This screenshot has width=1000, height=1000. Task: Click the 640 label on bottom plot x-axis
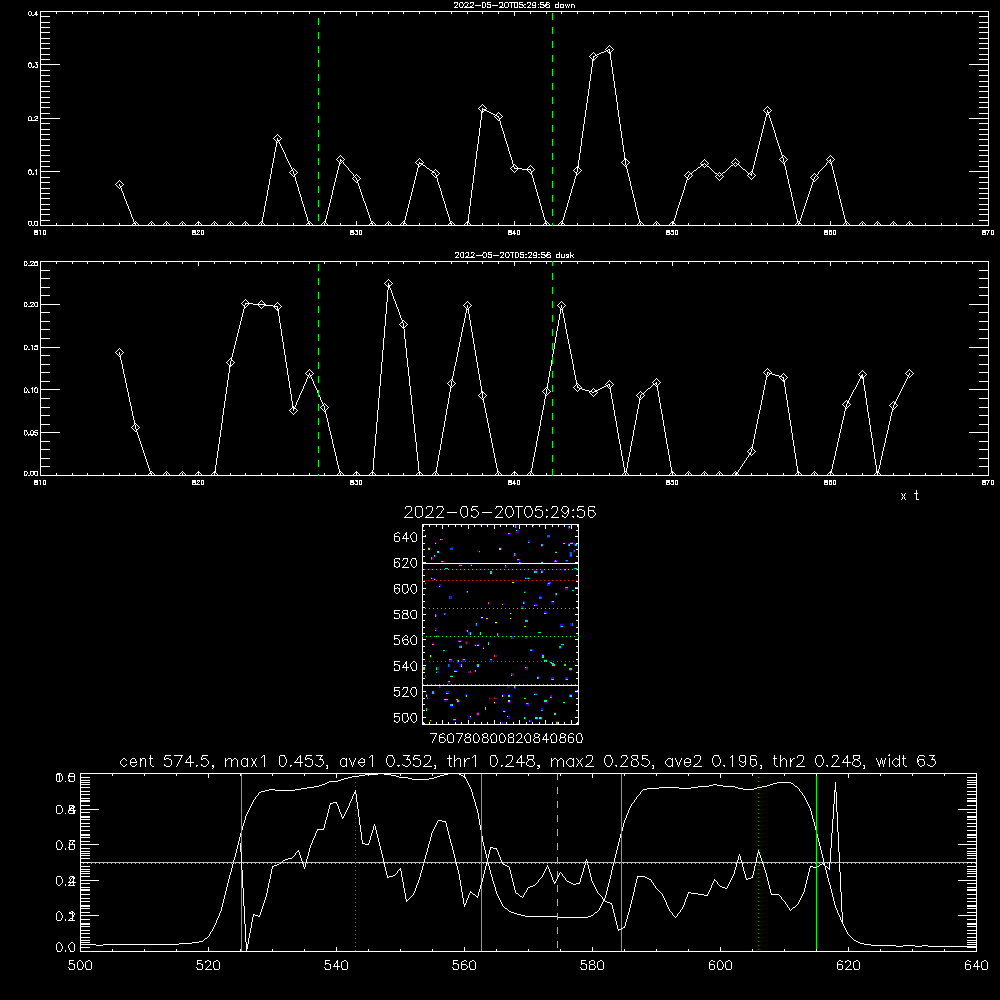[976, 966]
